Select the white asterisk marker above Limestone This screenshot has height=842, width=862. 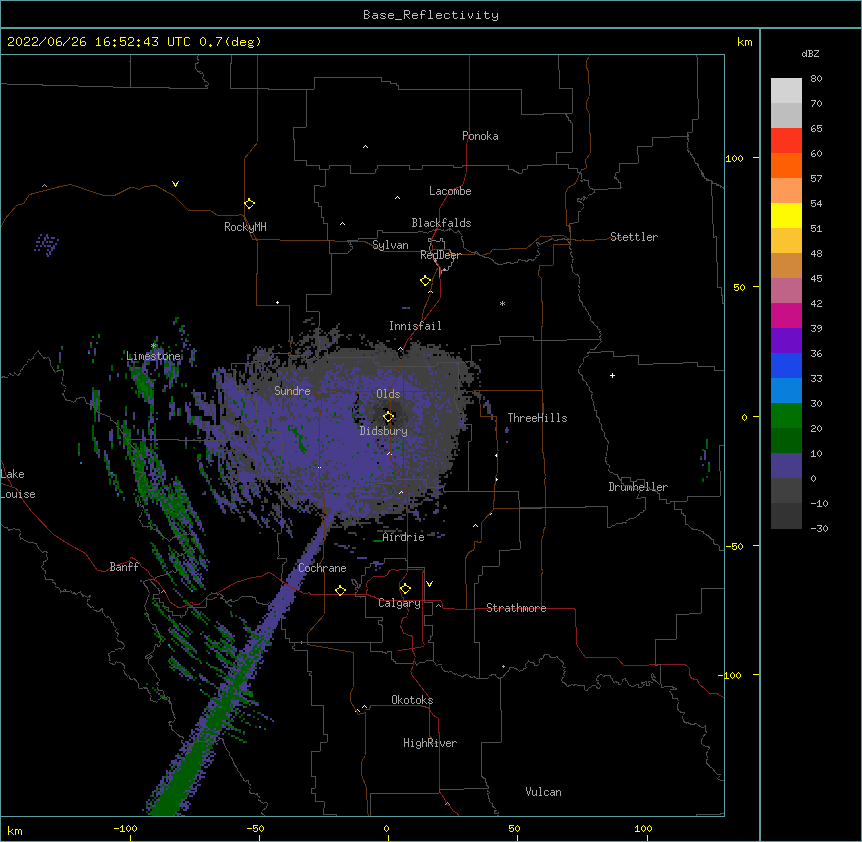[154, 346]
